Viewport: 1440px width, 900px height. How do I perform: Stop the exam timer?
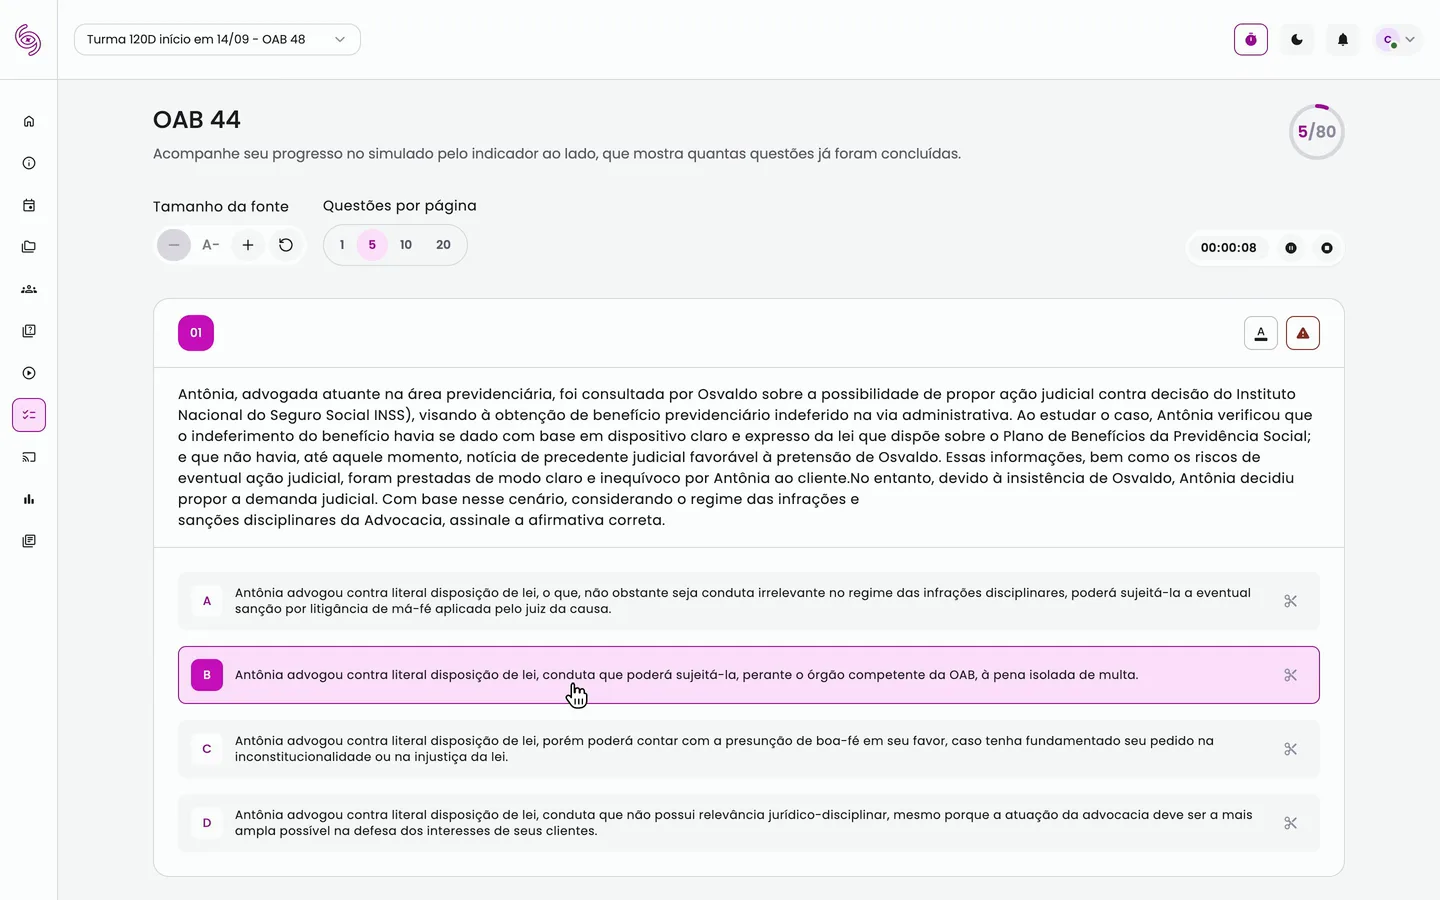pyautogui.click(x=1327, y=248)
